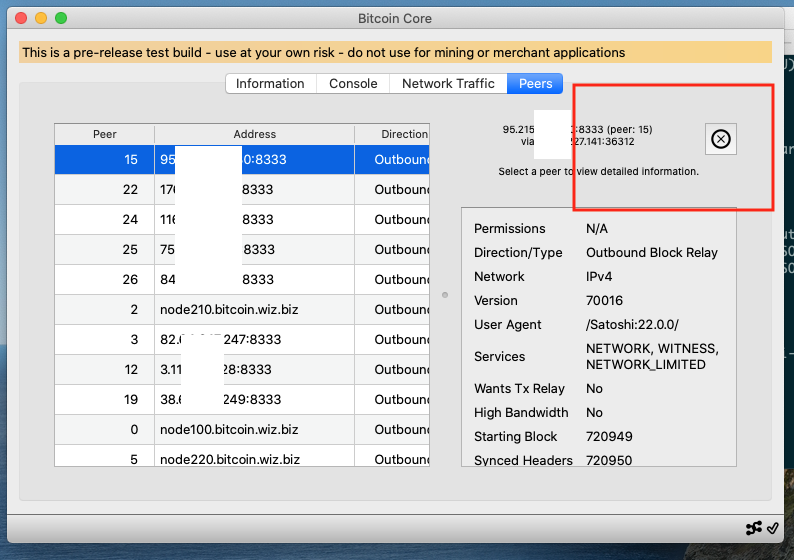Image resolution: width=794 pixels, height=560 pixels.
Task: Select peer row 24
Action: [242, 219]
